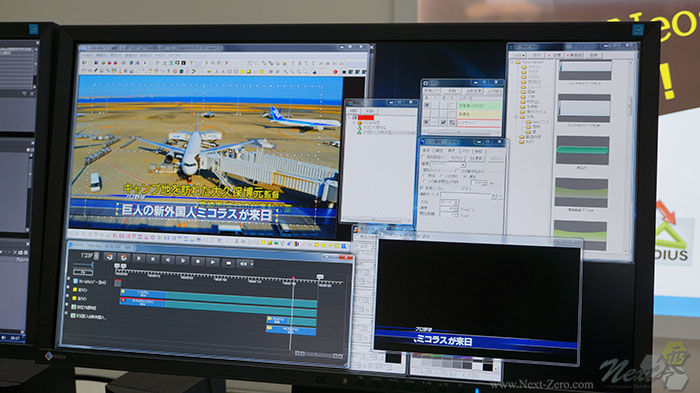Select the yellow-highlighted layer row
Screen dimensions: 700x393
pyautogui.click(x=479, y=114)
